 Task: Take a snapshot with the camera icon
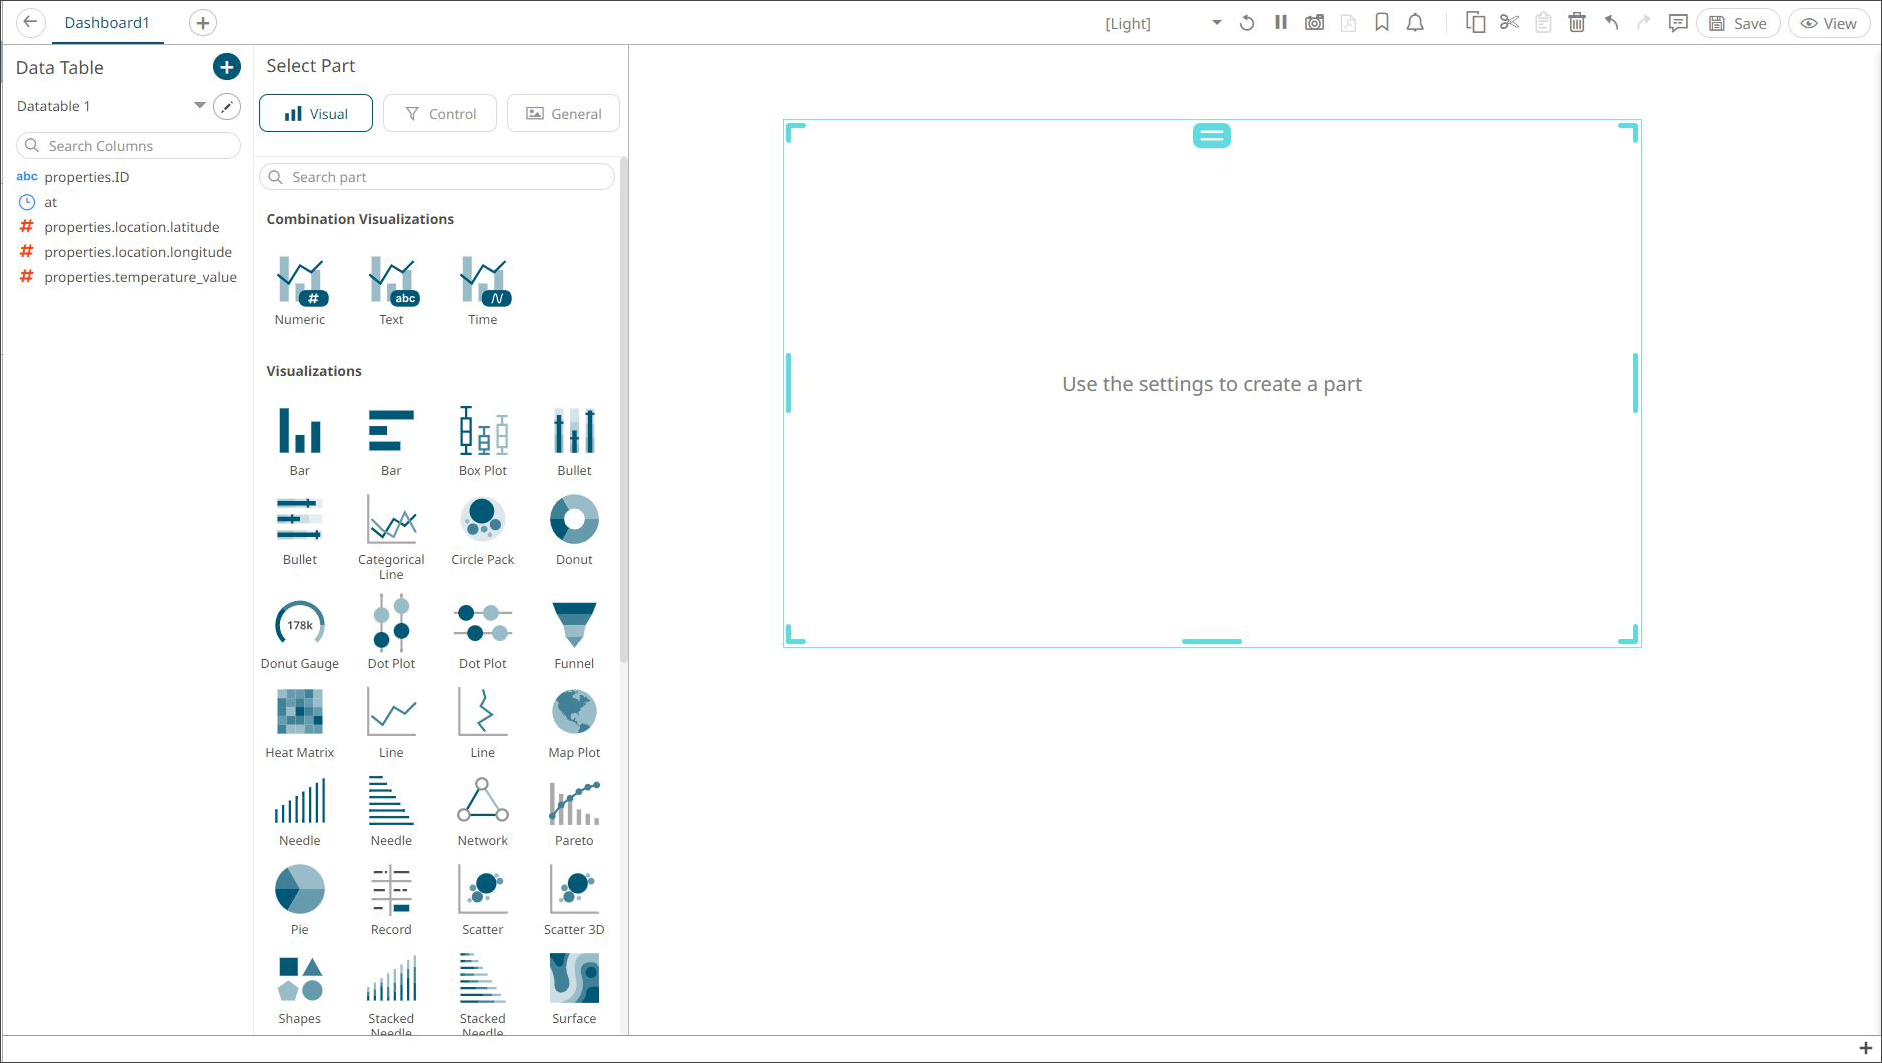point(1315,22)
